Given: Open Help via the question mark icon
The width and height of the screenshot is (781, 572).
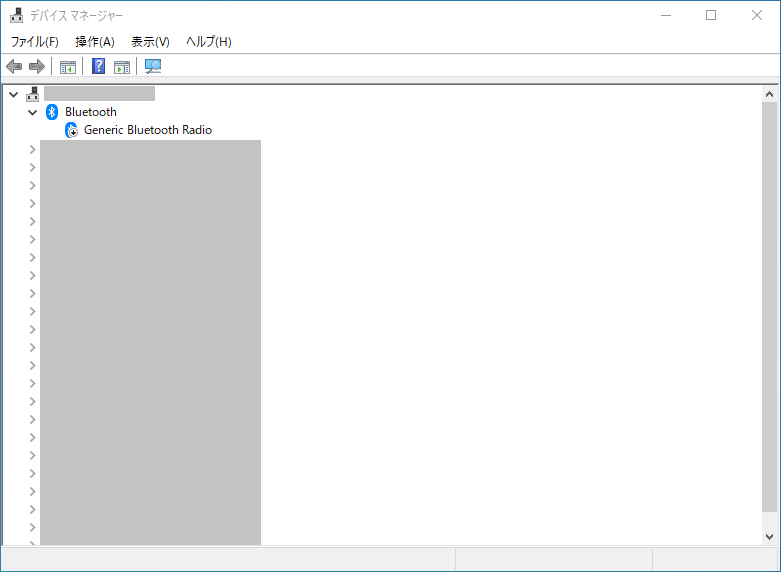Looking at the screenshot, I should 99,66.
